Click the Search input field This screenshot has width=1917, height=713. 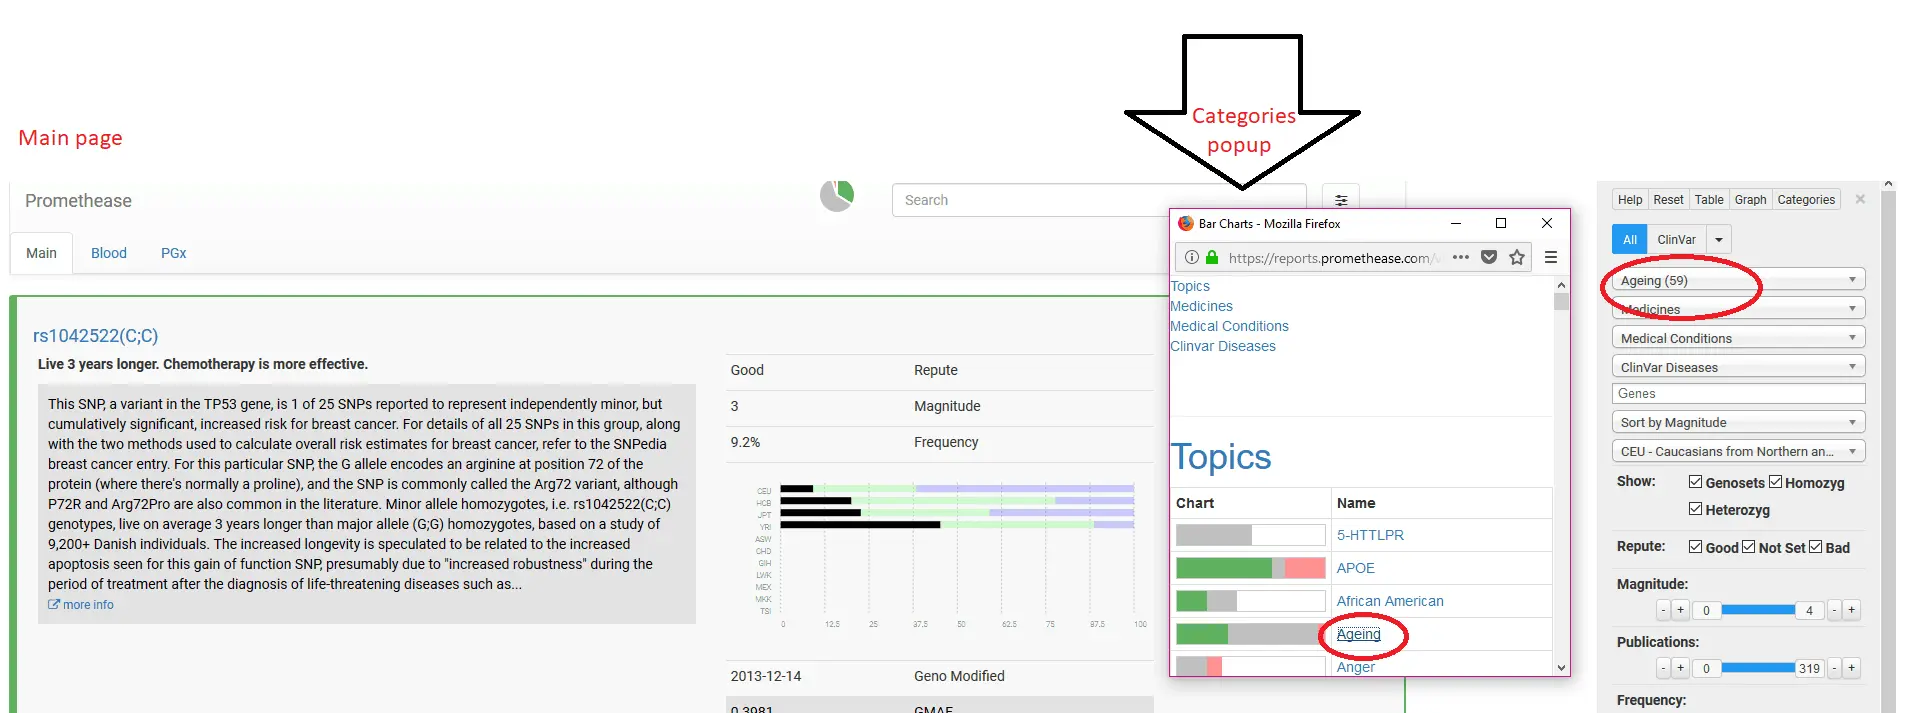(1099, 200)
